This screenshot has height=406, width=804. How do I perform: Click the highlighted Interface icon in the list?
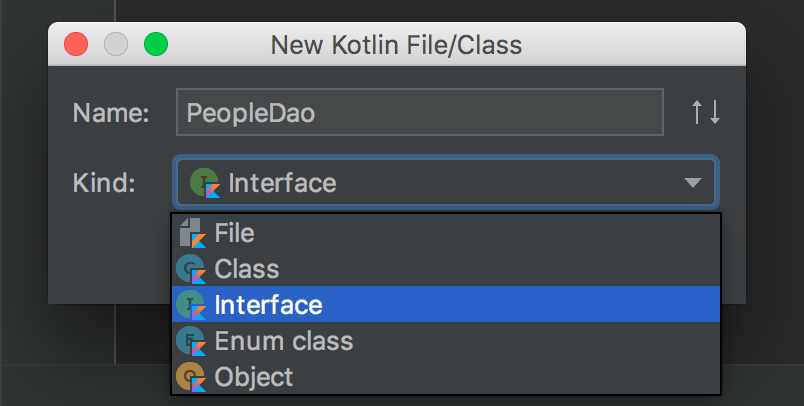click(191, 304)
